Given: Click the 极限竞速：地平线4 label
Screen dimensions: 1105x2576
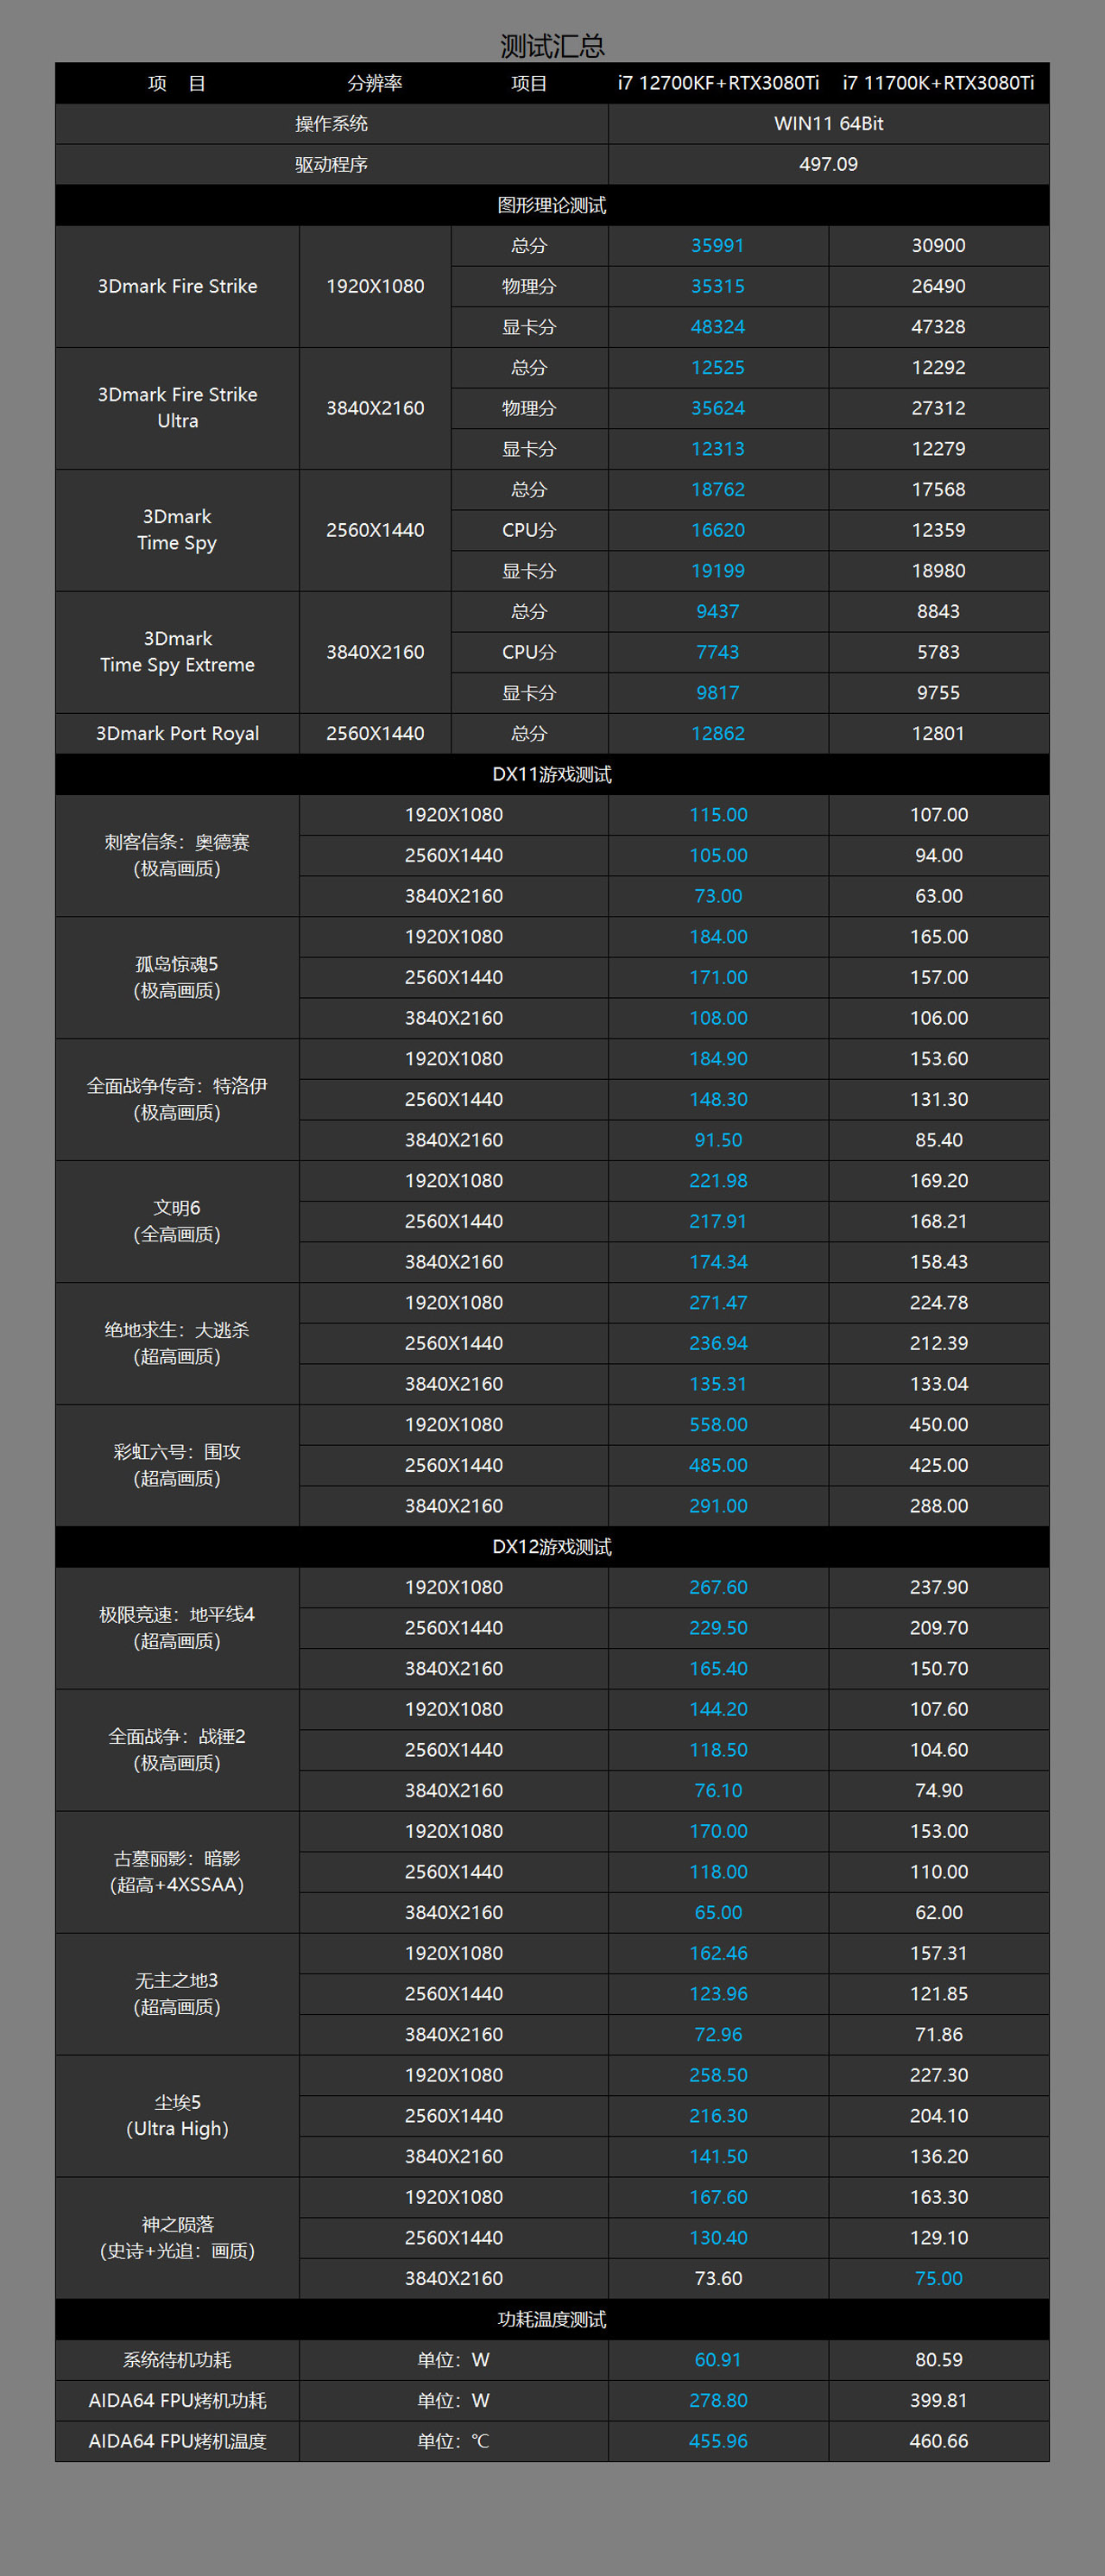Looking at the screenshot, I should tap(177, 1628).
